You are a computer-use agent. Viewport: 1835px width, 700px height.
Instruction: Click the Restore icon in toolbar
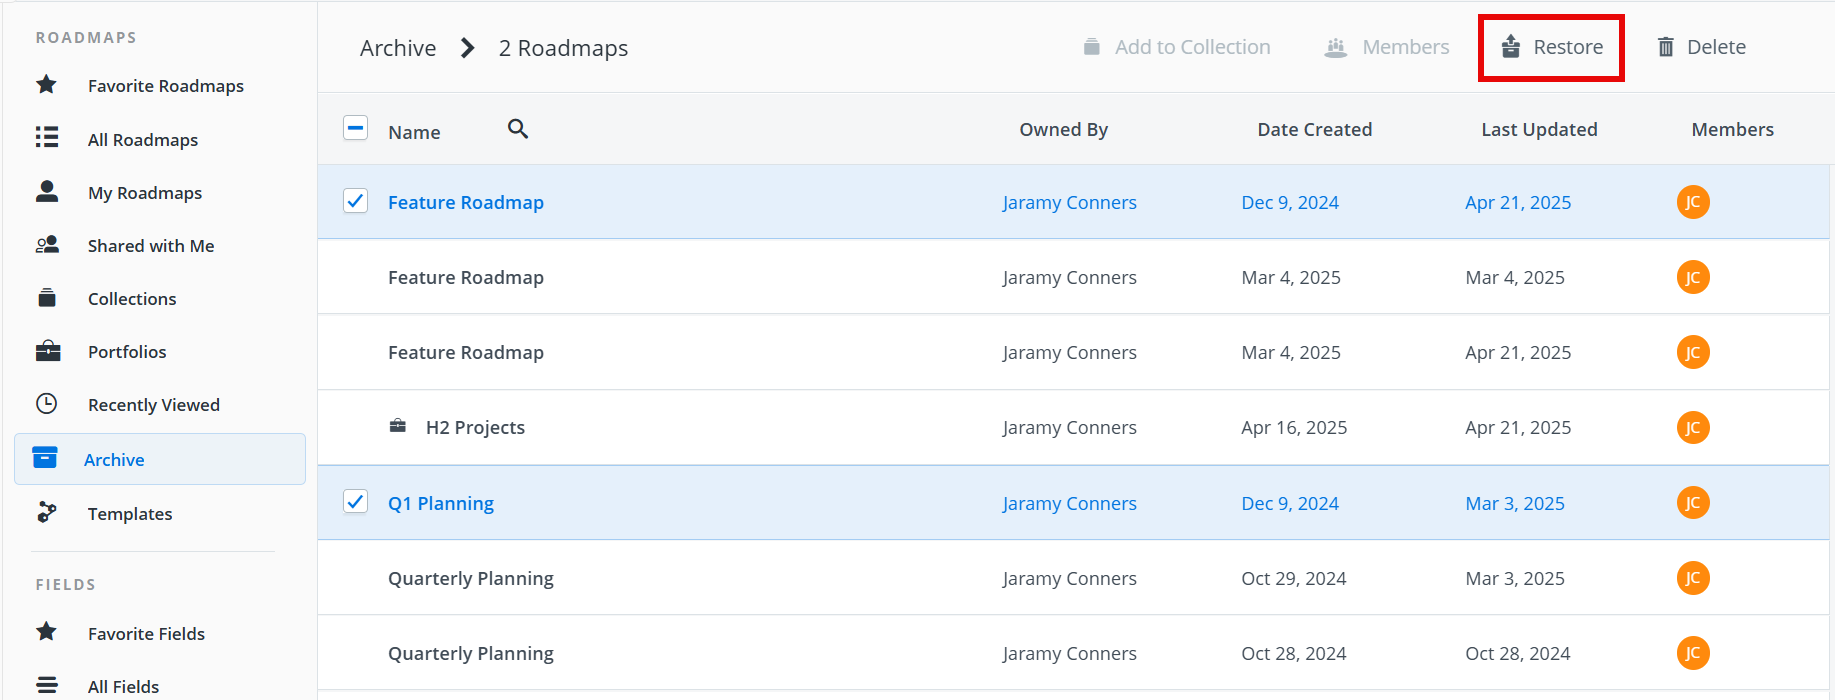pyautogui.click(x=1511, y=47)
